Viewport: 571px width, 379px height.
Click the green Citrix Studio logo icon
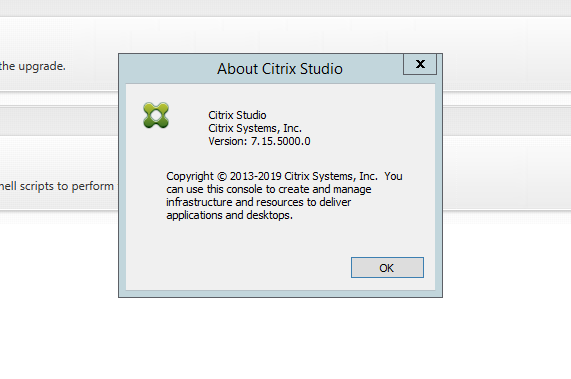point(156,115)
